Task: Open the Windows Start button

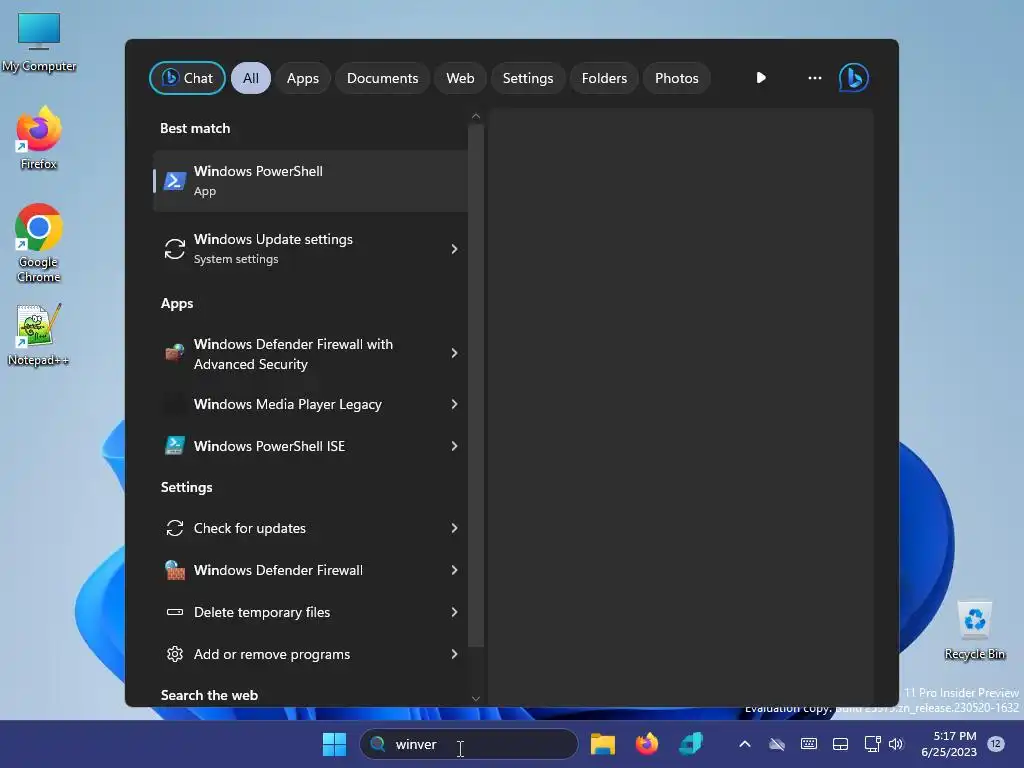Action: point(334,744)
